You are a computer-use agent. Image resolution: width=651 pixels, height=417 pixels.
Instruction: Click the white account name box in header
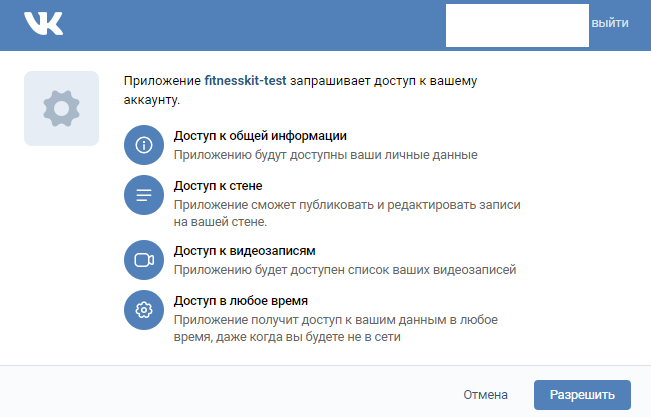click(517, 25)
